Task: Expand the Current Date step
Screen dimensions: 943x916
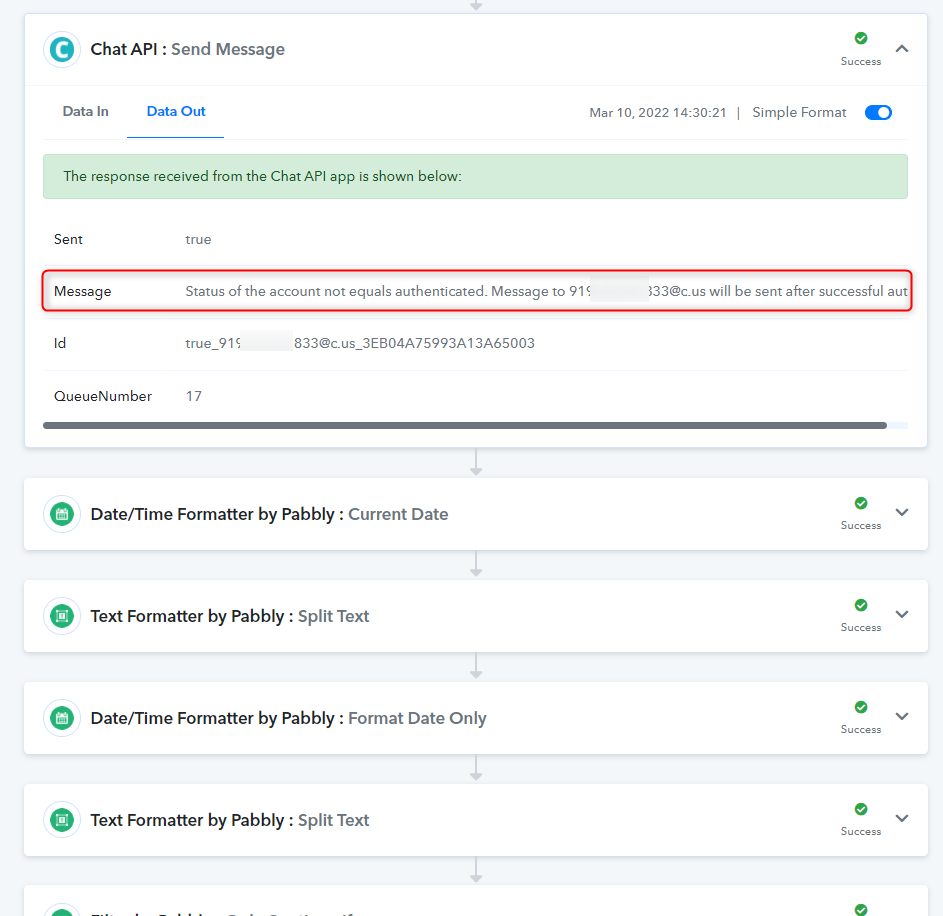Action: point(902,512)
